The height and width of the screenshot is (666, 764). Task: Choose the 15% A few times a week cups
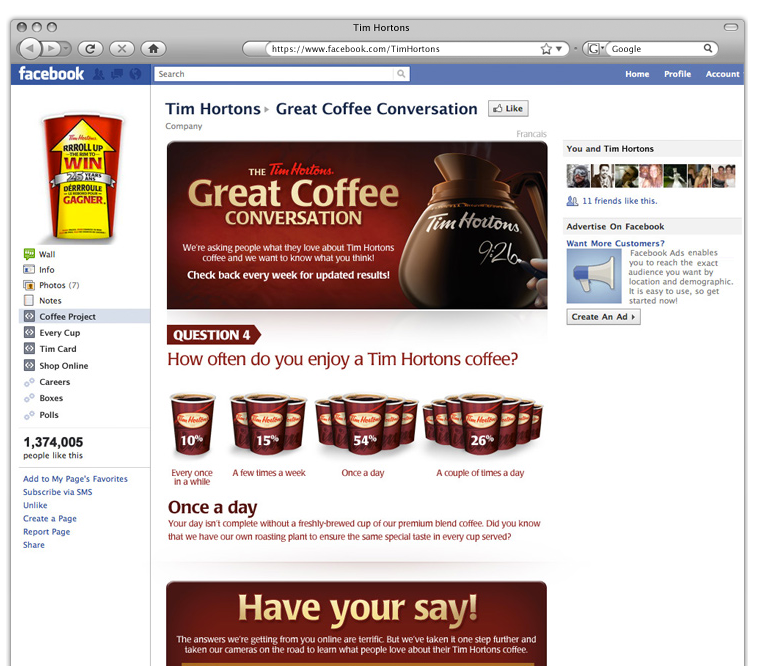pos(268,424)
